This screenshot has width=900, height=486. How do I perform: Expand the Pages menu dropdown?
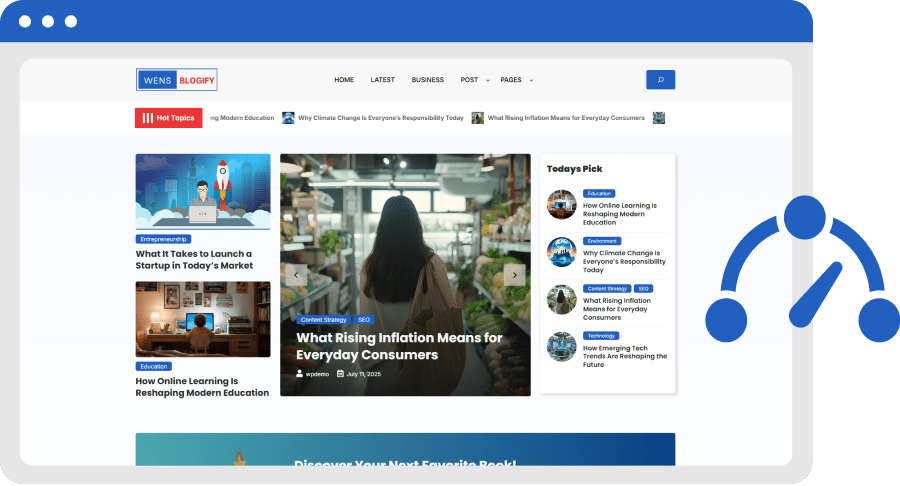[531, 80]
